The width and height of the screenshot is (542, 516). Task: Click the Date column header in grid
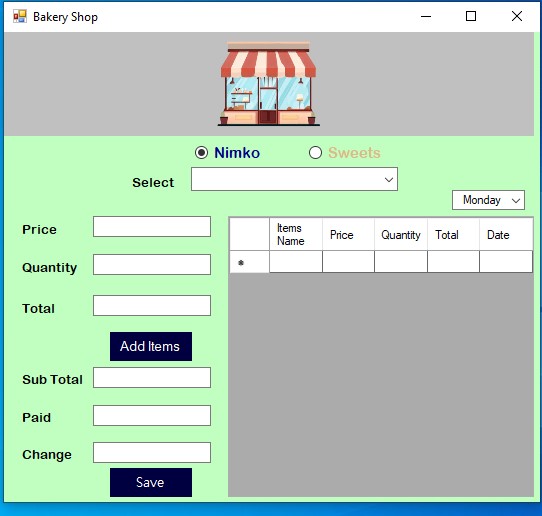[x=506, y=234]
